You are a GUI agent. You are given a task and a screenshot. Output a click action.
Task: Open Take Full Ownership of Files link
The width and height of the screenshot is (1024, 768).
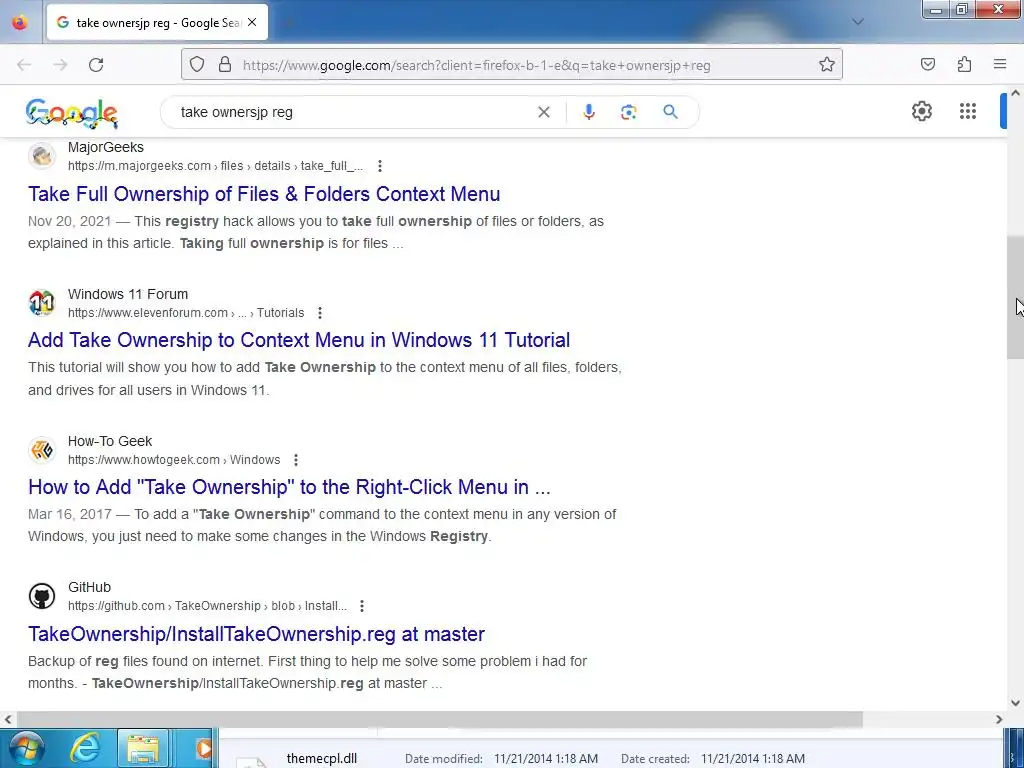click(x=264, y=194)
